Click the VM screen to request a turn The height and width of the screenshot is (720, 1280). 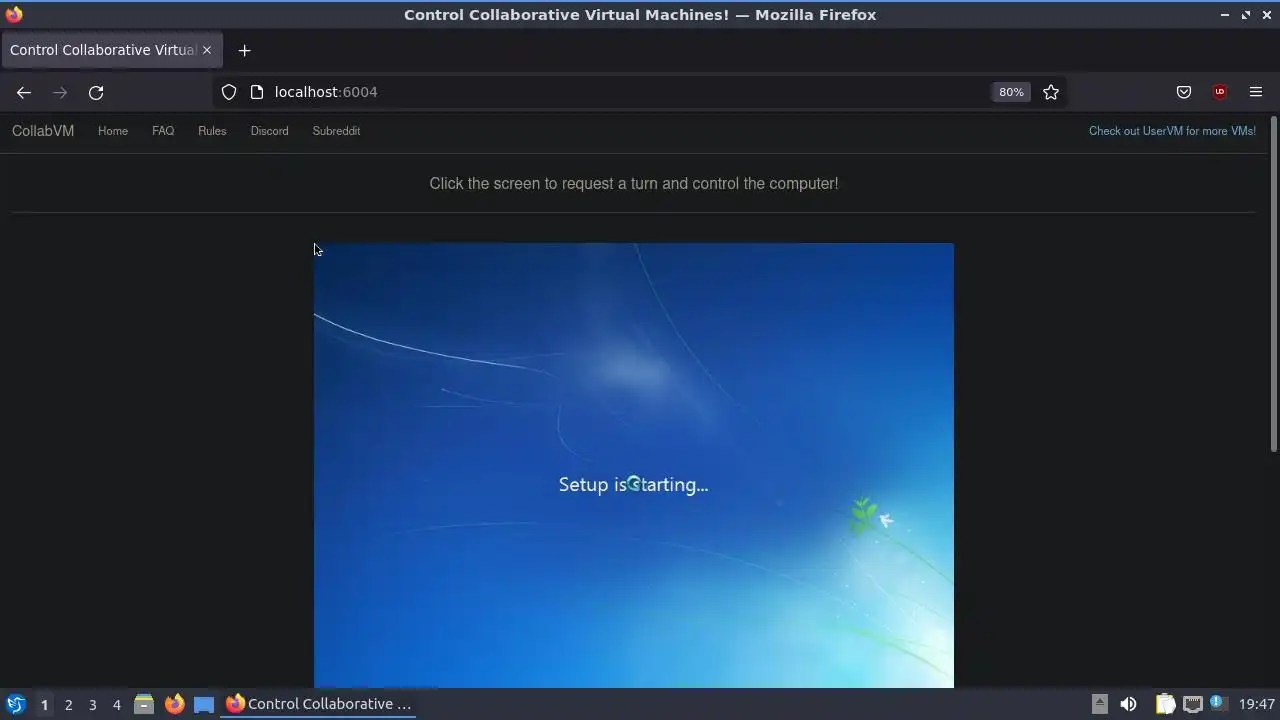(634, 465)
